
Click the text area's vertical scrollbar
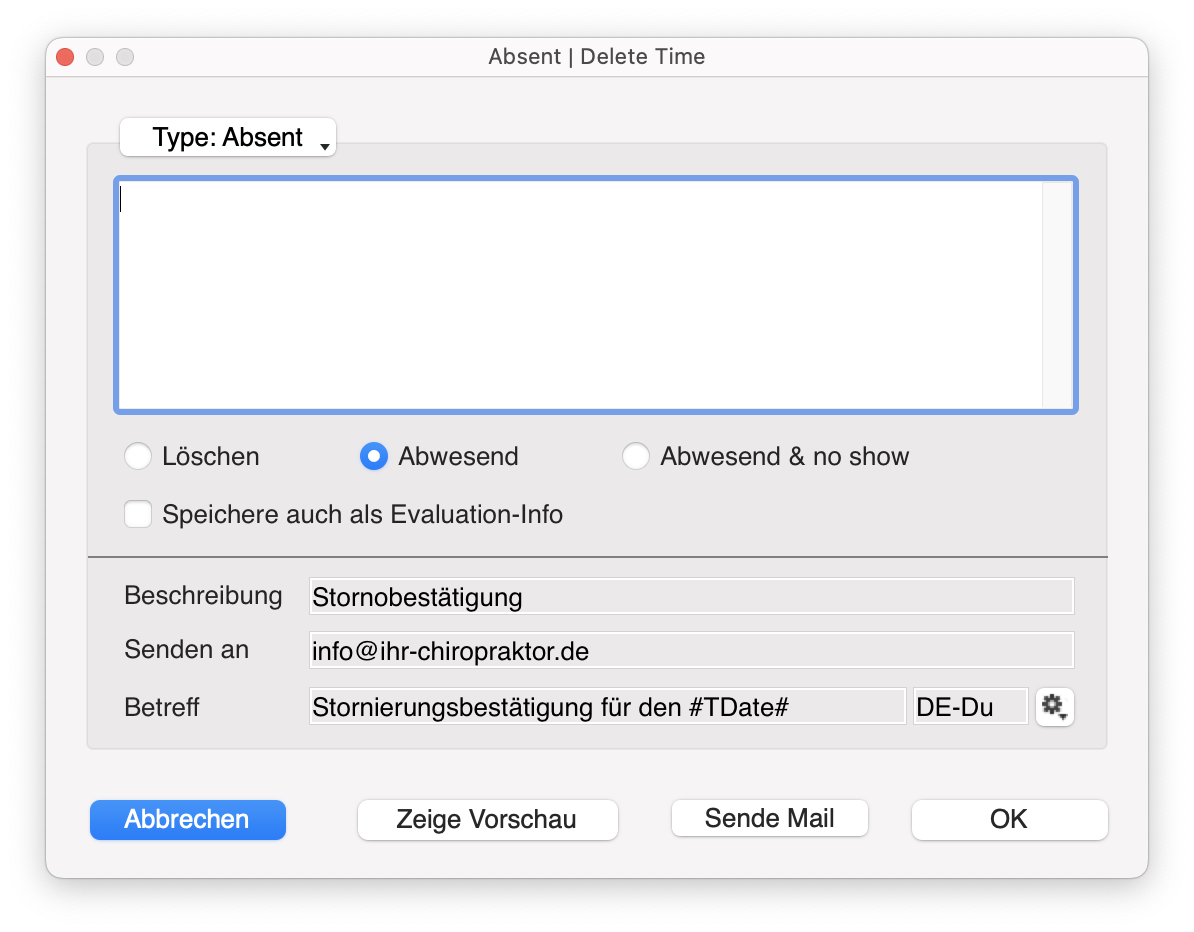tap(1056, 295)
